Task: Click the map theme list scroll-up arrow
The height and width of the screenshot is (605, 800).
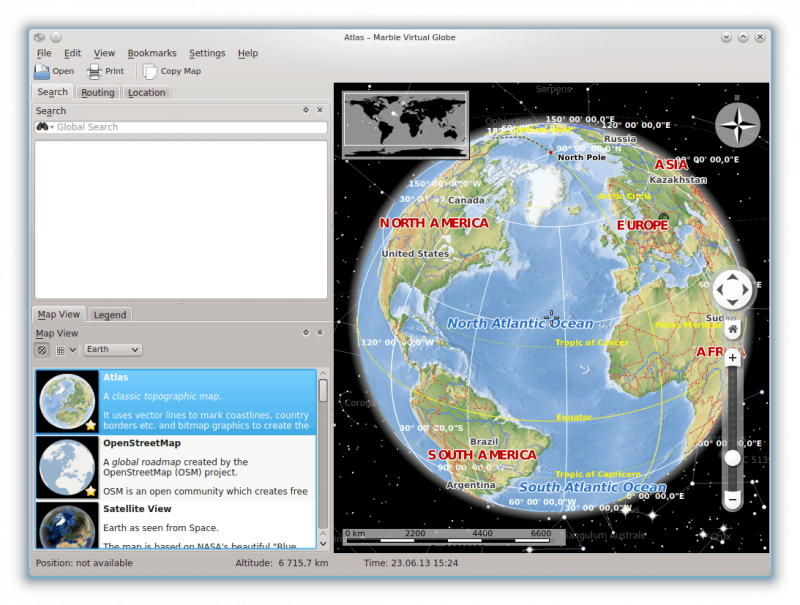Action: [x=323, y=374]
